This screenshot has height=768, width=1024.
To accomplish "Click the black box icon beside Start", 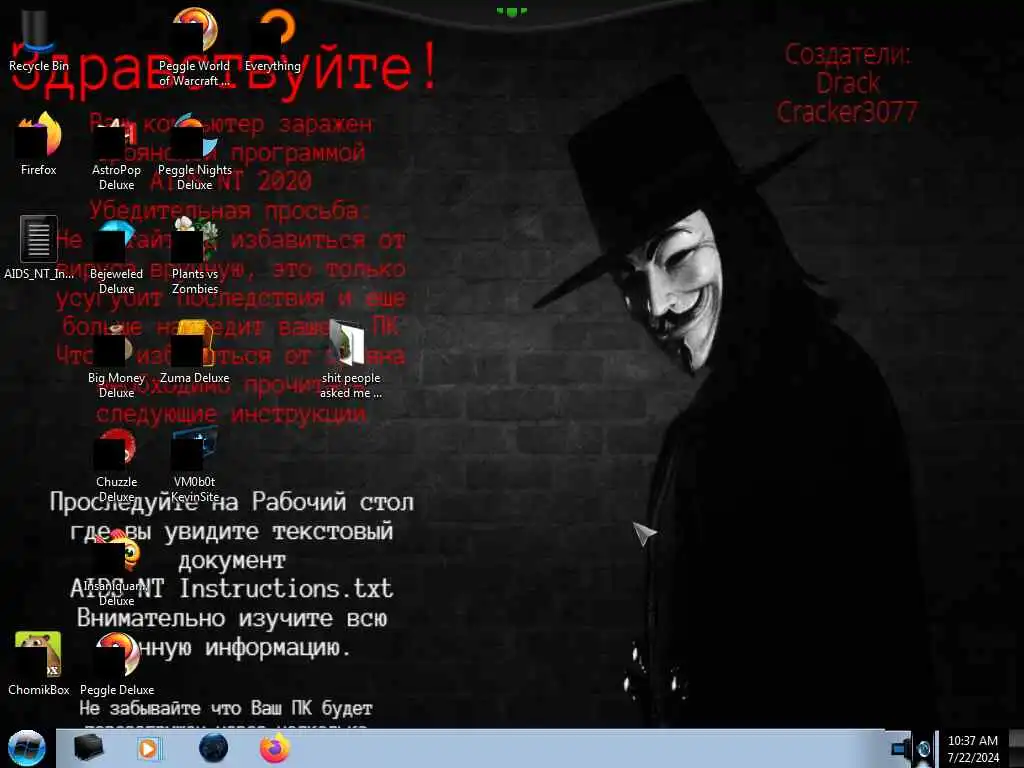I will [x=88, y=748].
